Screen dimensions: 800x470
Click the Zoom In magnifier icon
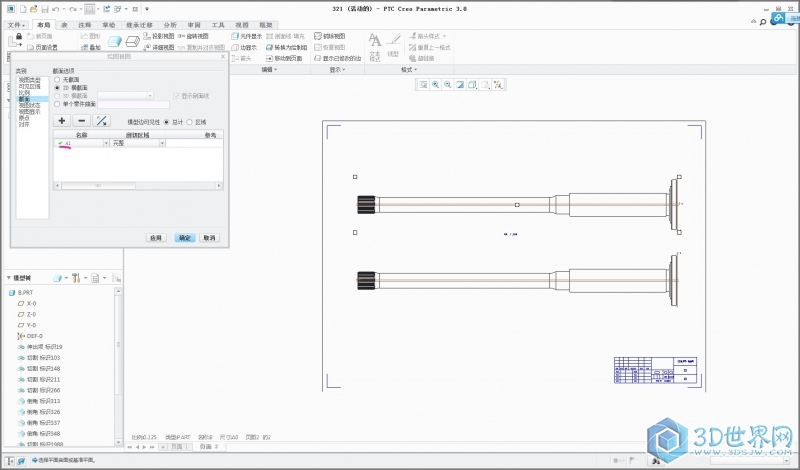435,85
